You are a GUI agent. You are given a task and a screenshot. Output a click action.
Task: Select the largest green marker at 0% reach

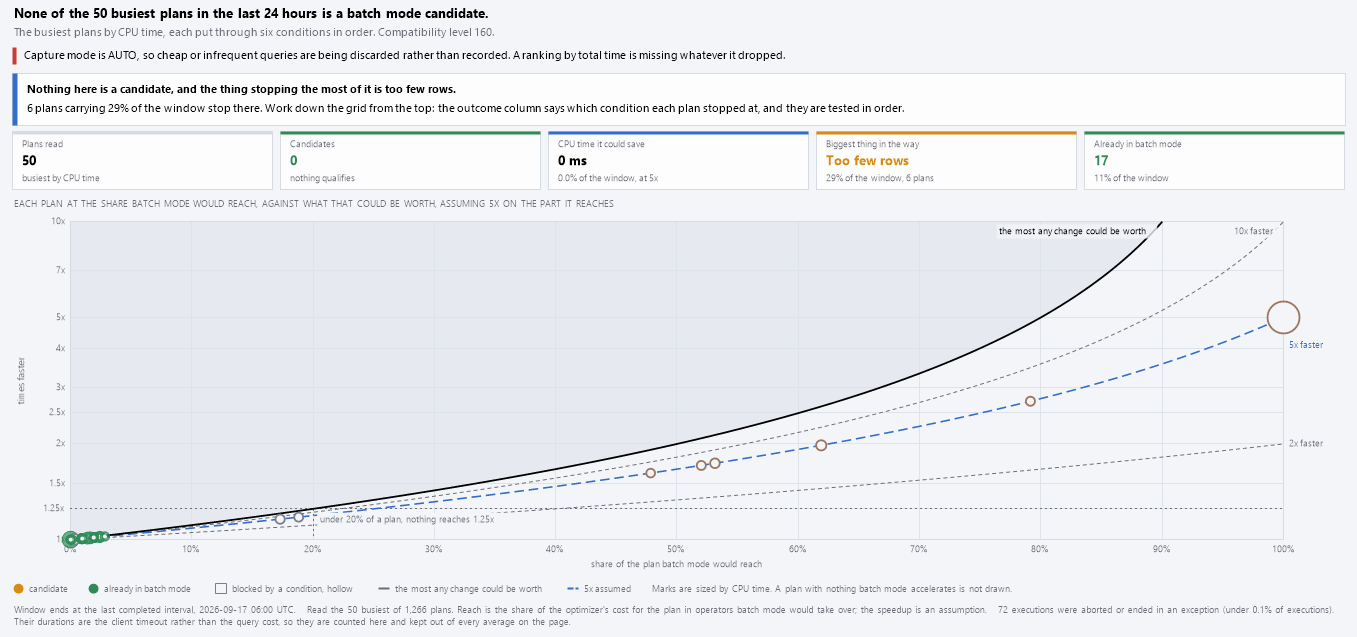coord(70,540)
